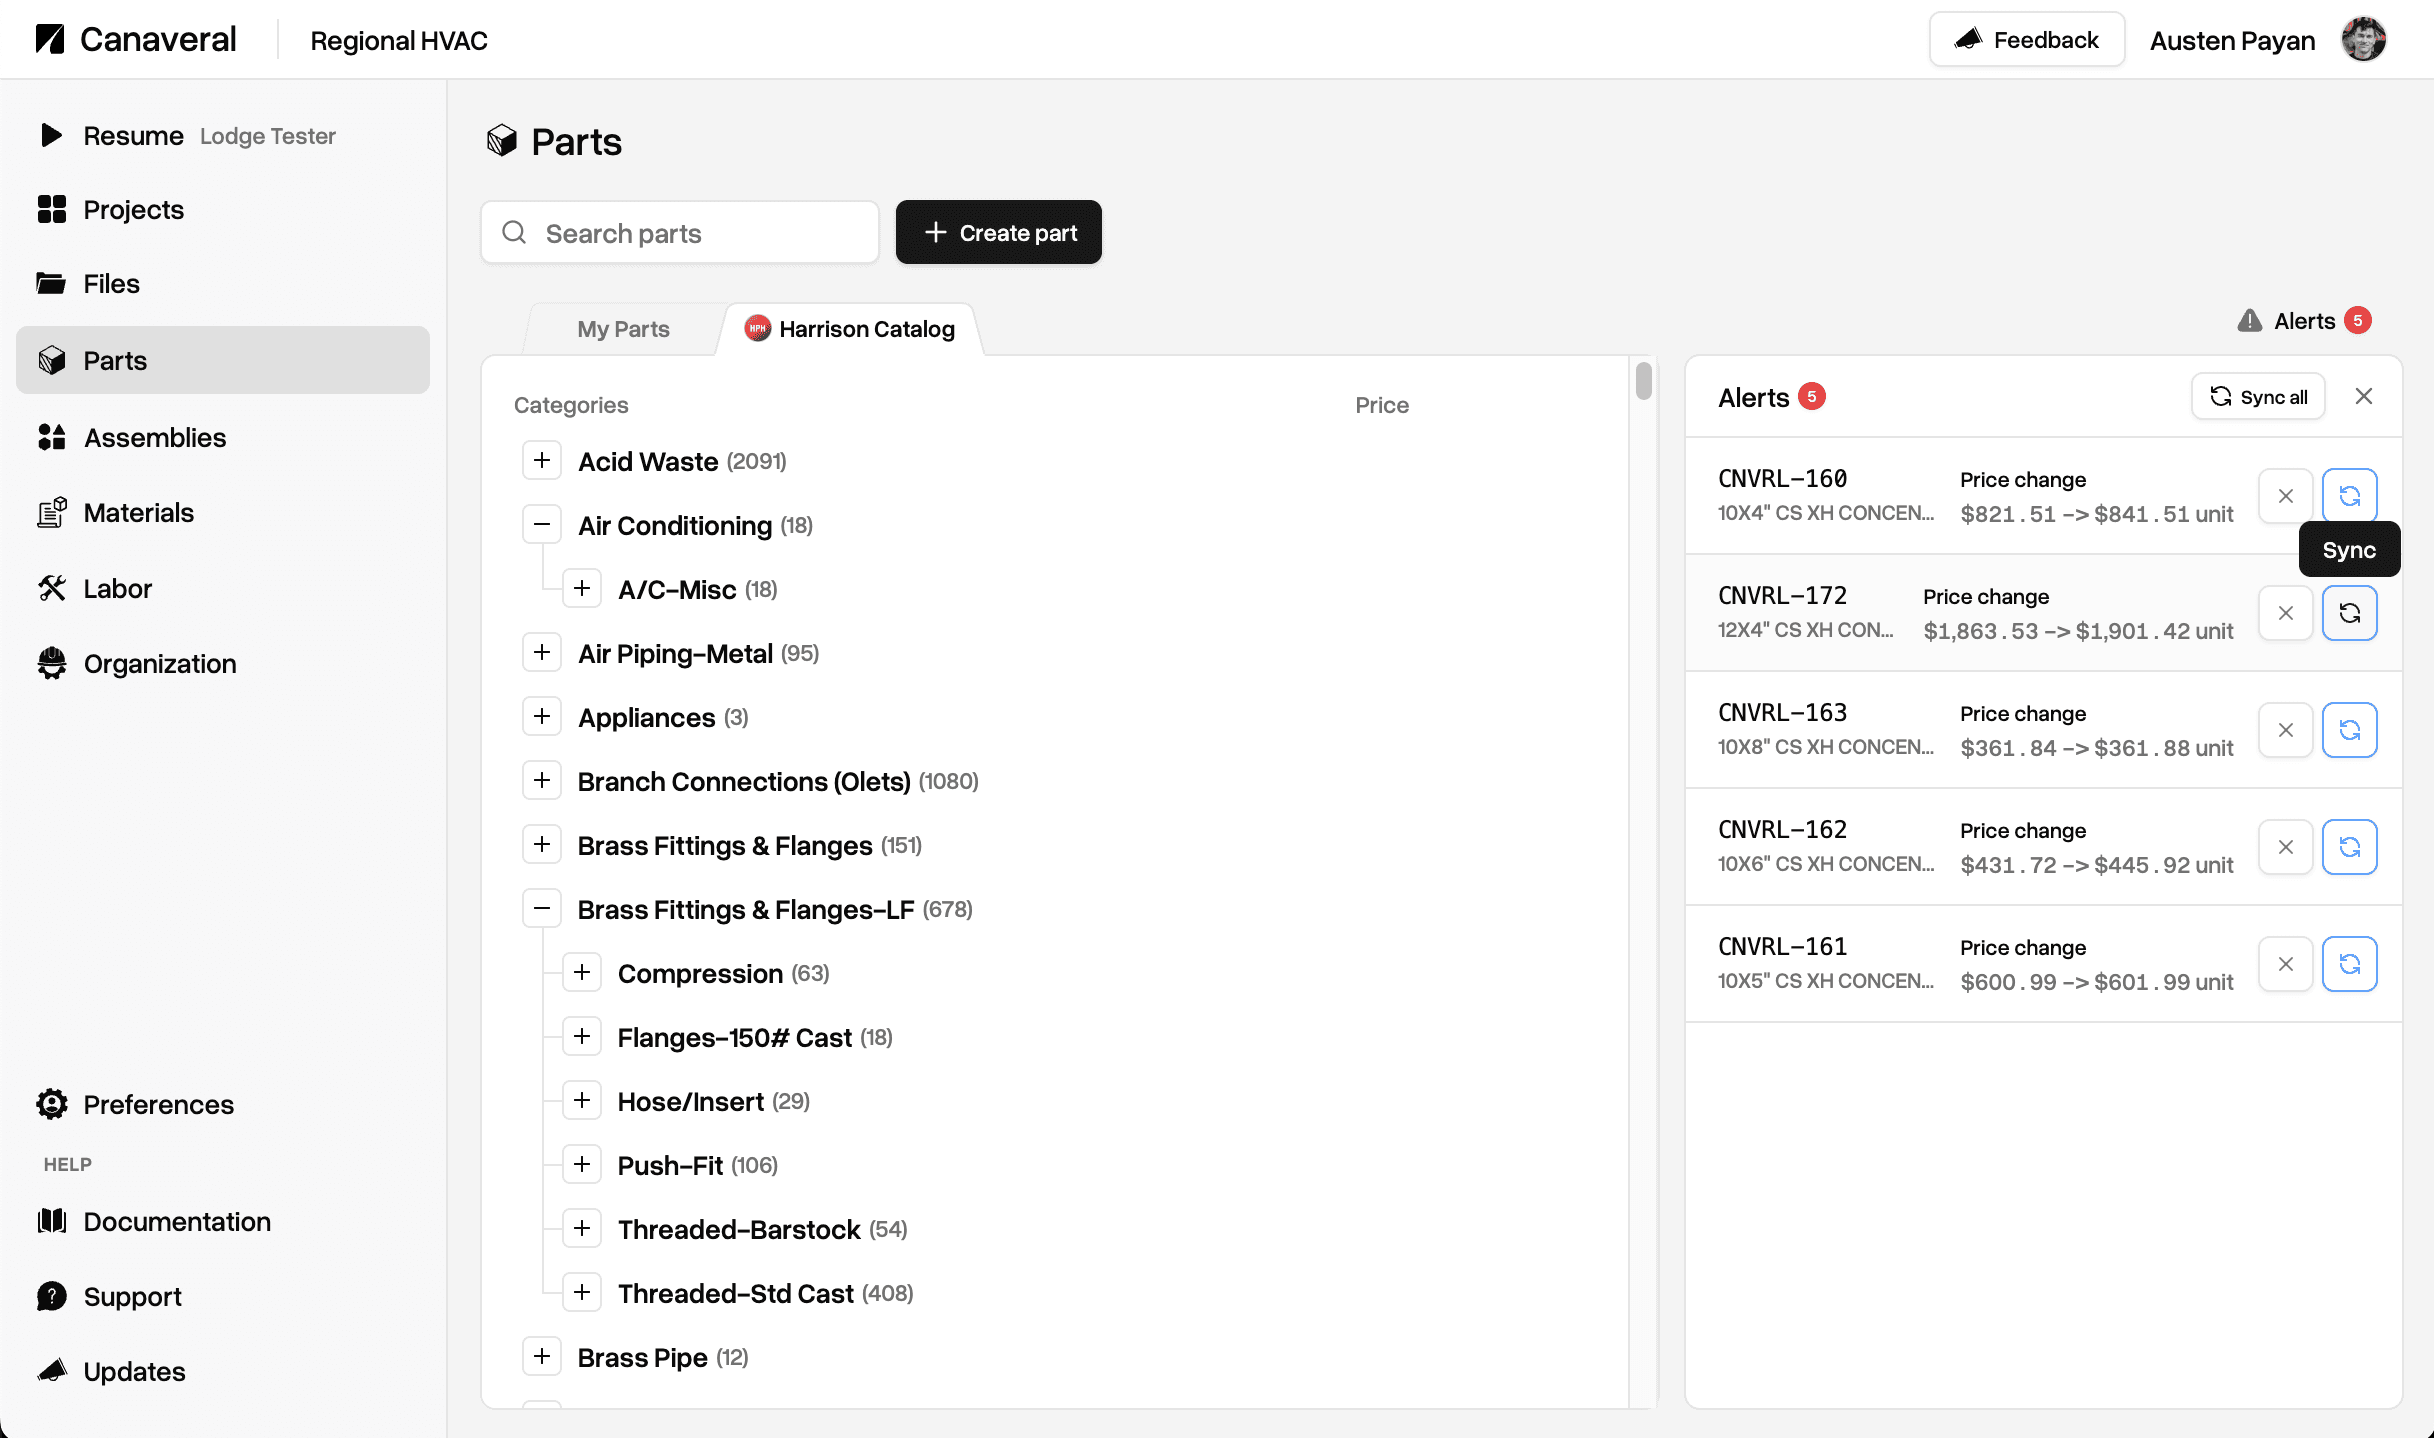Open the Feedback button
Viewport: 2434px width, 1438px height.
(x=2027, y=40)
